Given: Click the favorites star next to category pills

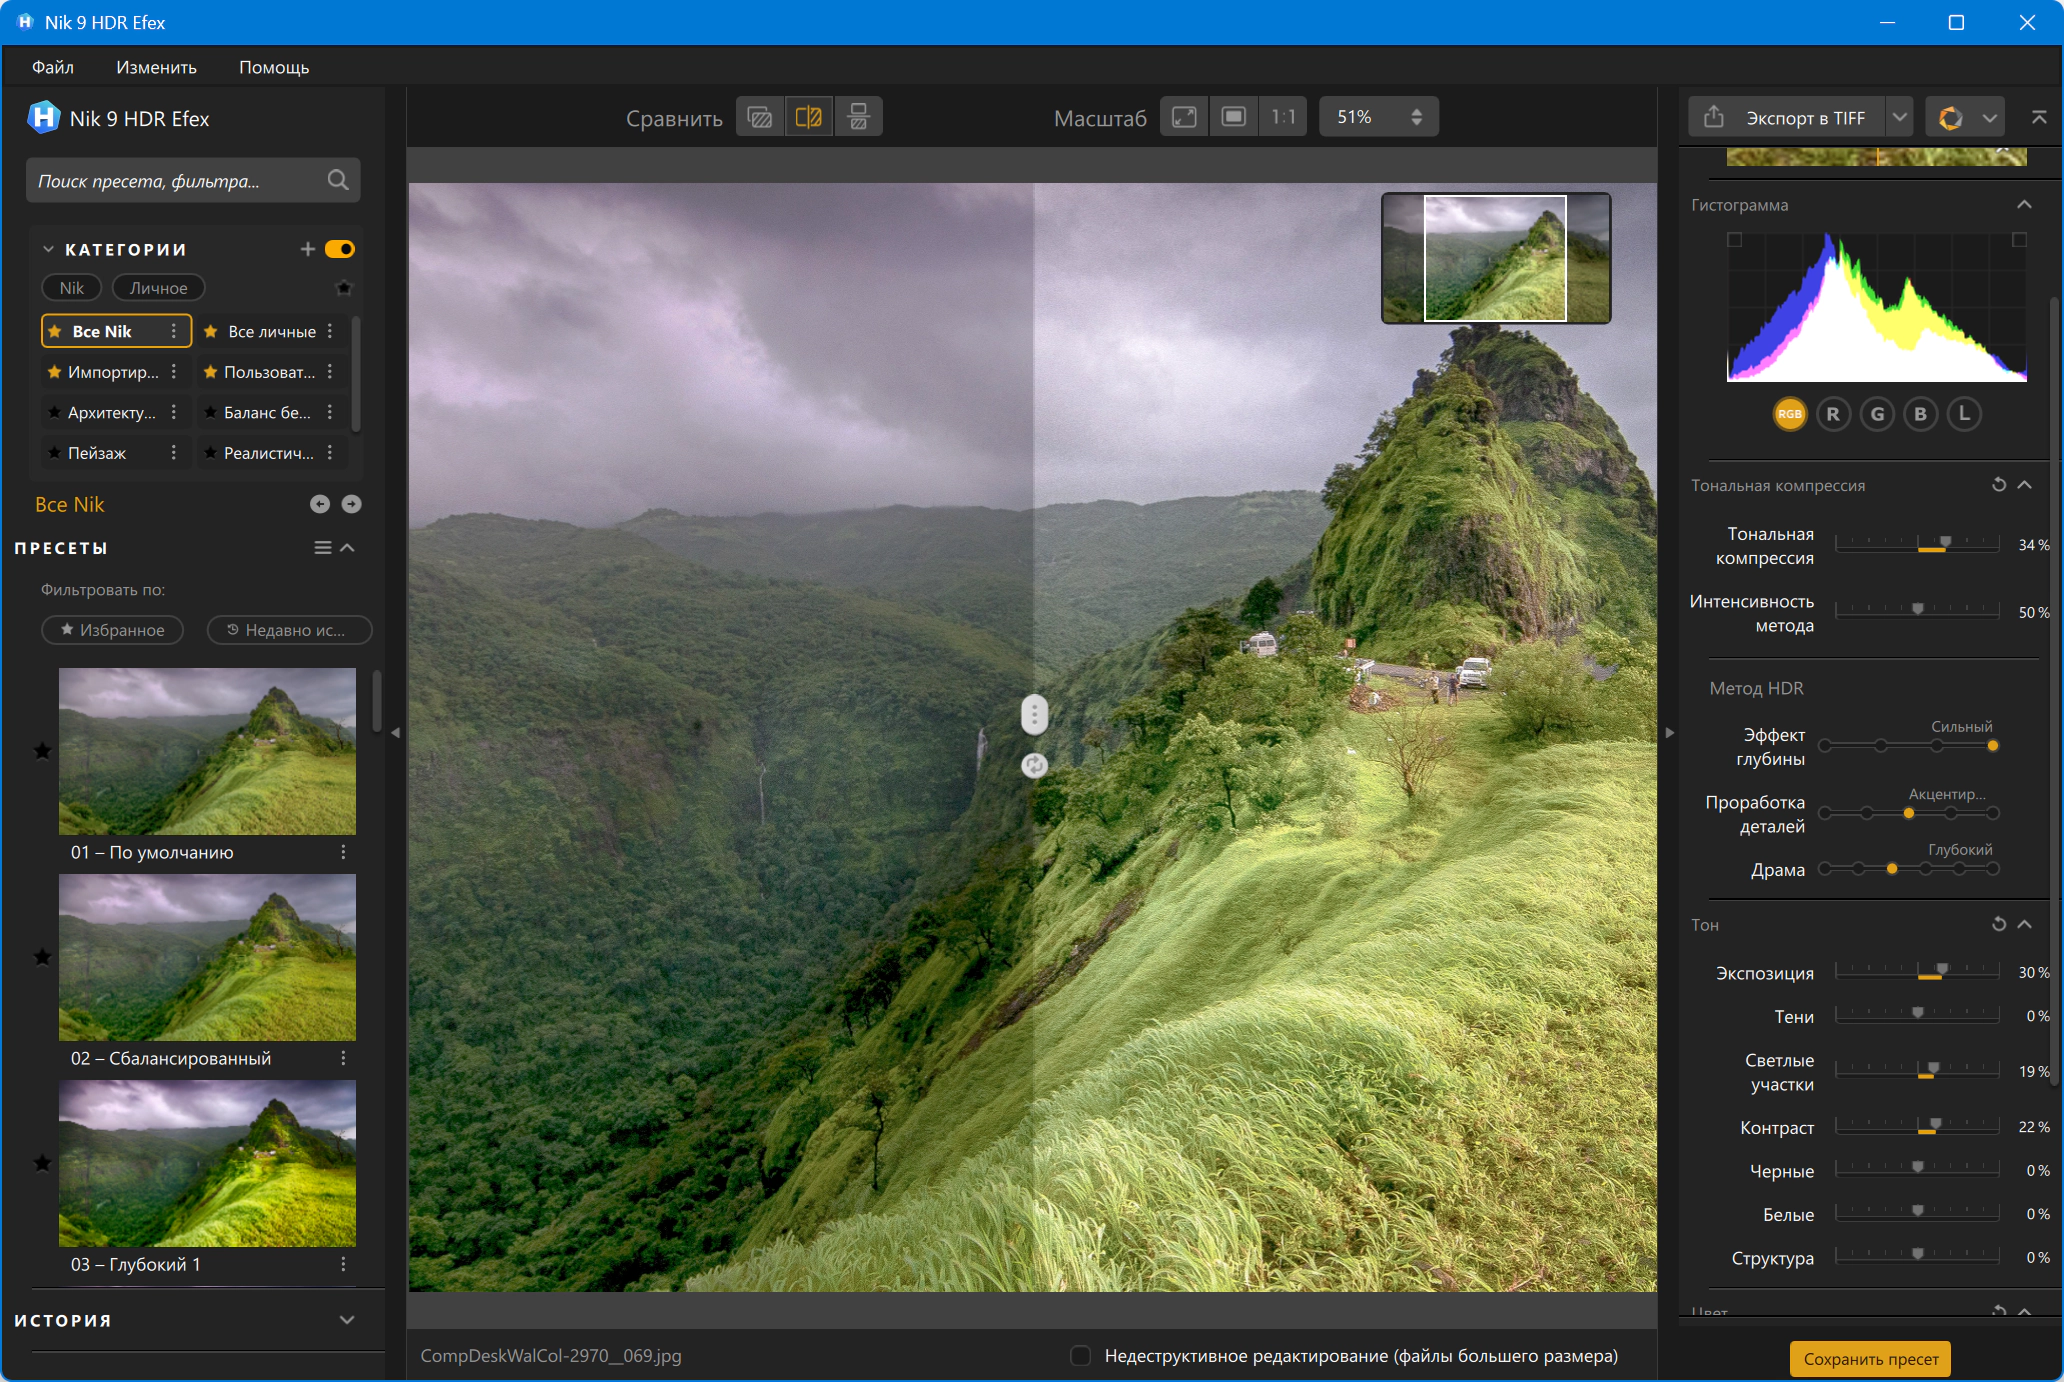Looking at the screenshot, I should [344, 288].
